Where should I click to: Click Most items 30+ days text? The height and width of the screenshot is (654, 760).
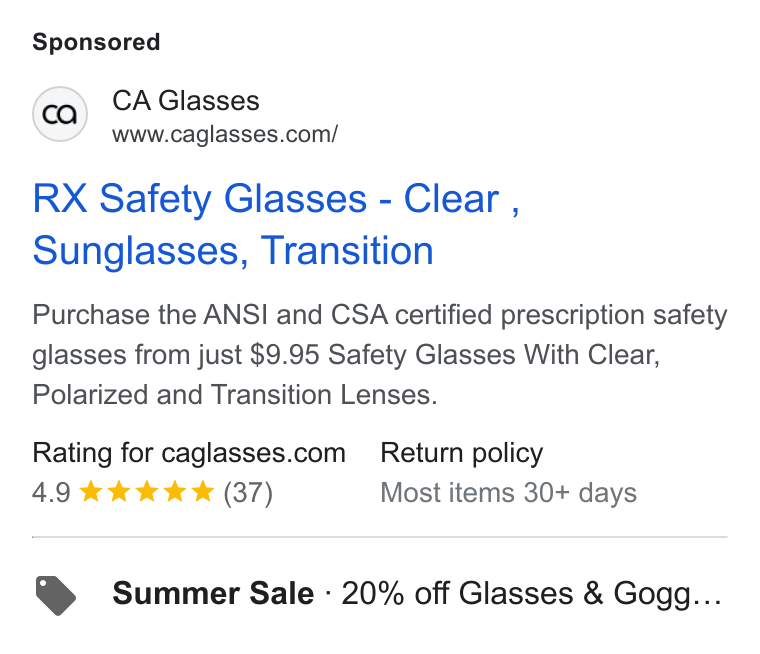pyautogui.click(x=509, y=493)
